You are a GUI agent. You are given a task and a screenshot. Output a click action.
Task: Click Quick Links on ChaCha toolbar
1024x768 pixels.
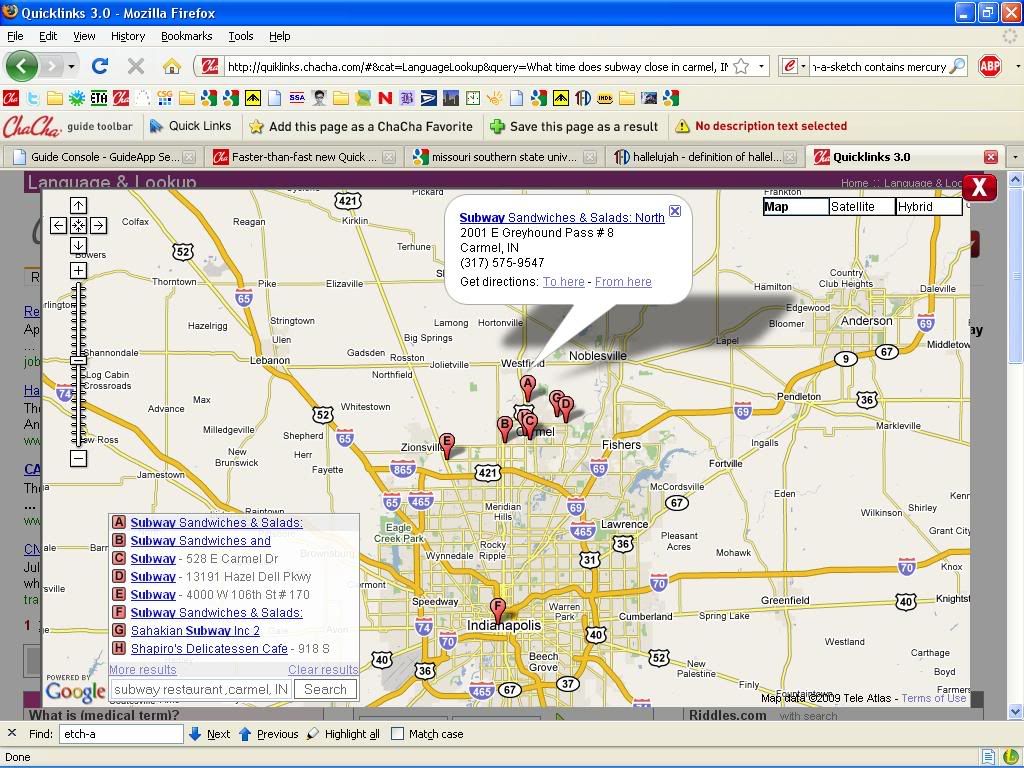click(x=190, y=126)
